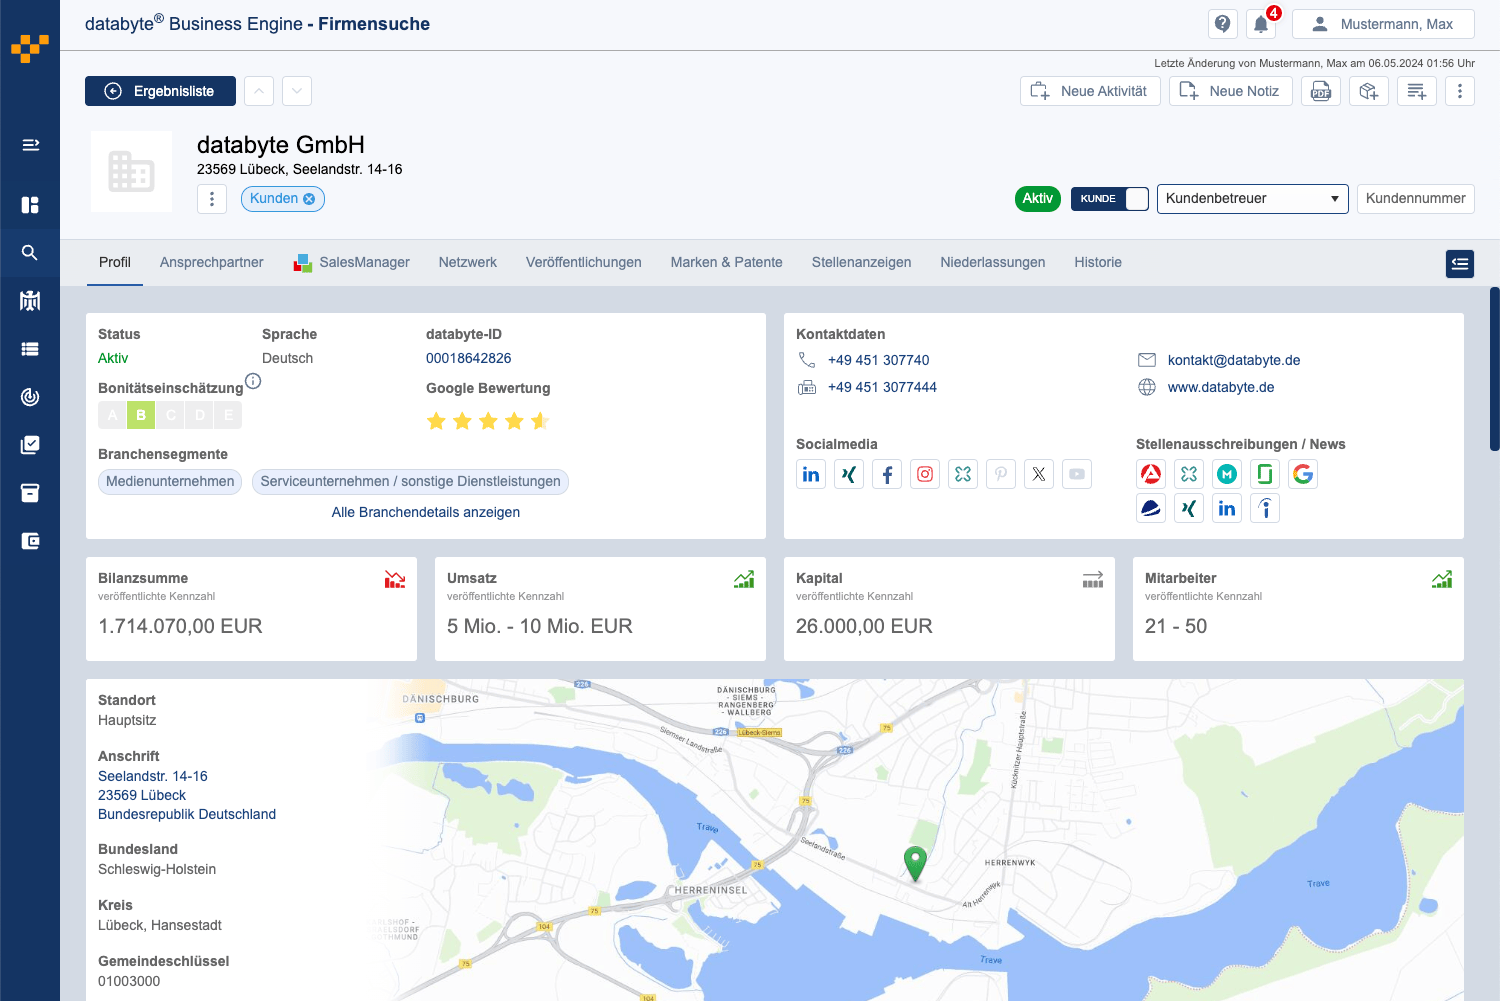Collapse with the up chevron near Ergebnisliste
The width and height of the screenshot is (1500, 1001).
click(x=258, y=90)
